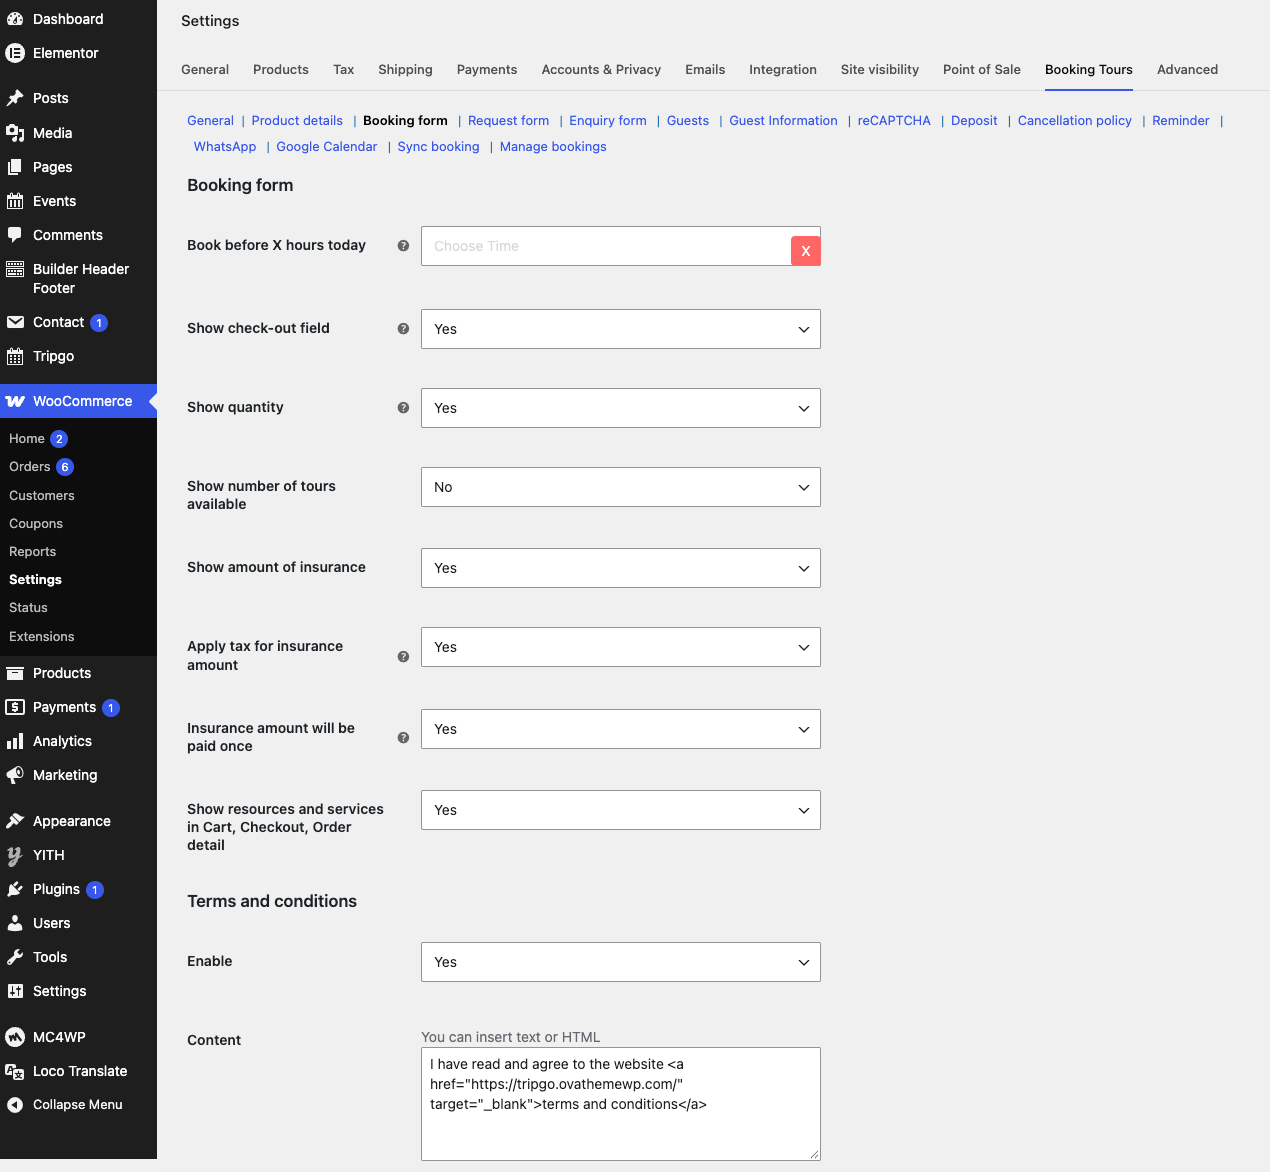1270x1172 pixels.
Task: Click the Contact envelope icon
Action: coord(15,322)
